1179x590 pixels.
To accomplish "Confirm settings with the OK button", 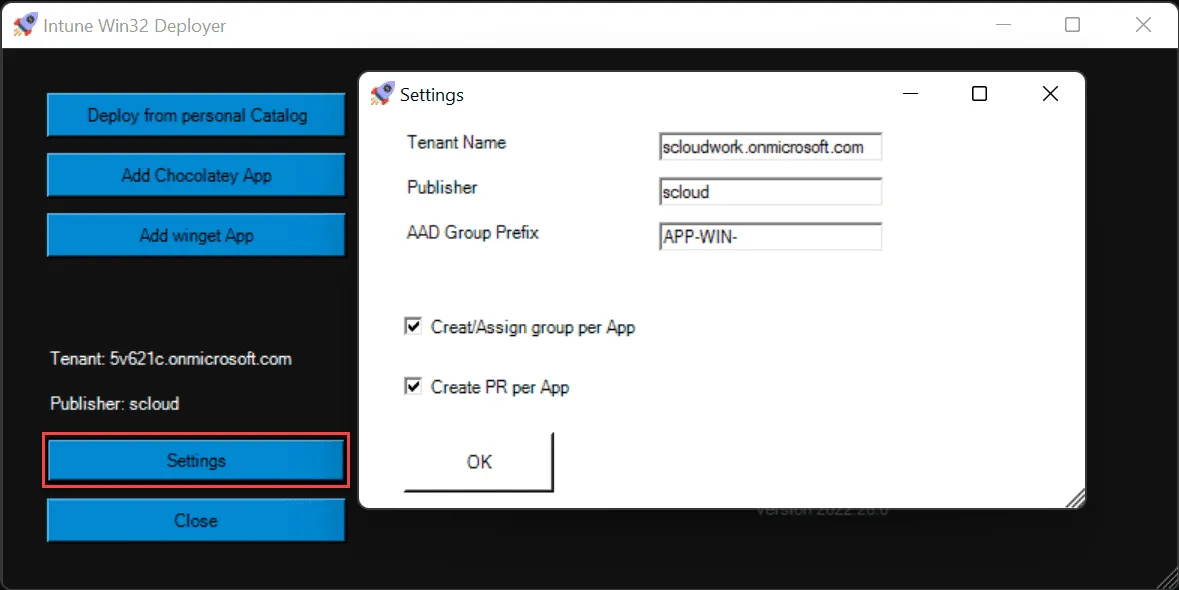I will click(x=479, y=461).
